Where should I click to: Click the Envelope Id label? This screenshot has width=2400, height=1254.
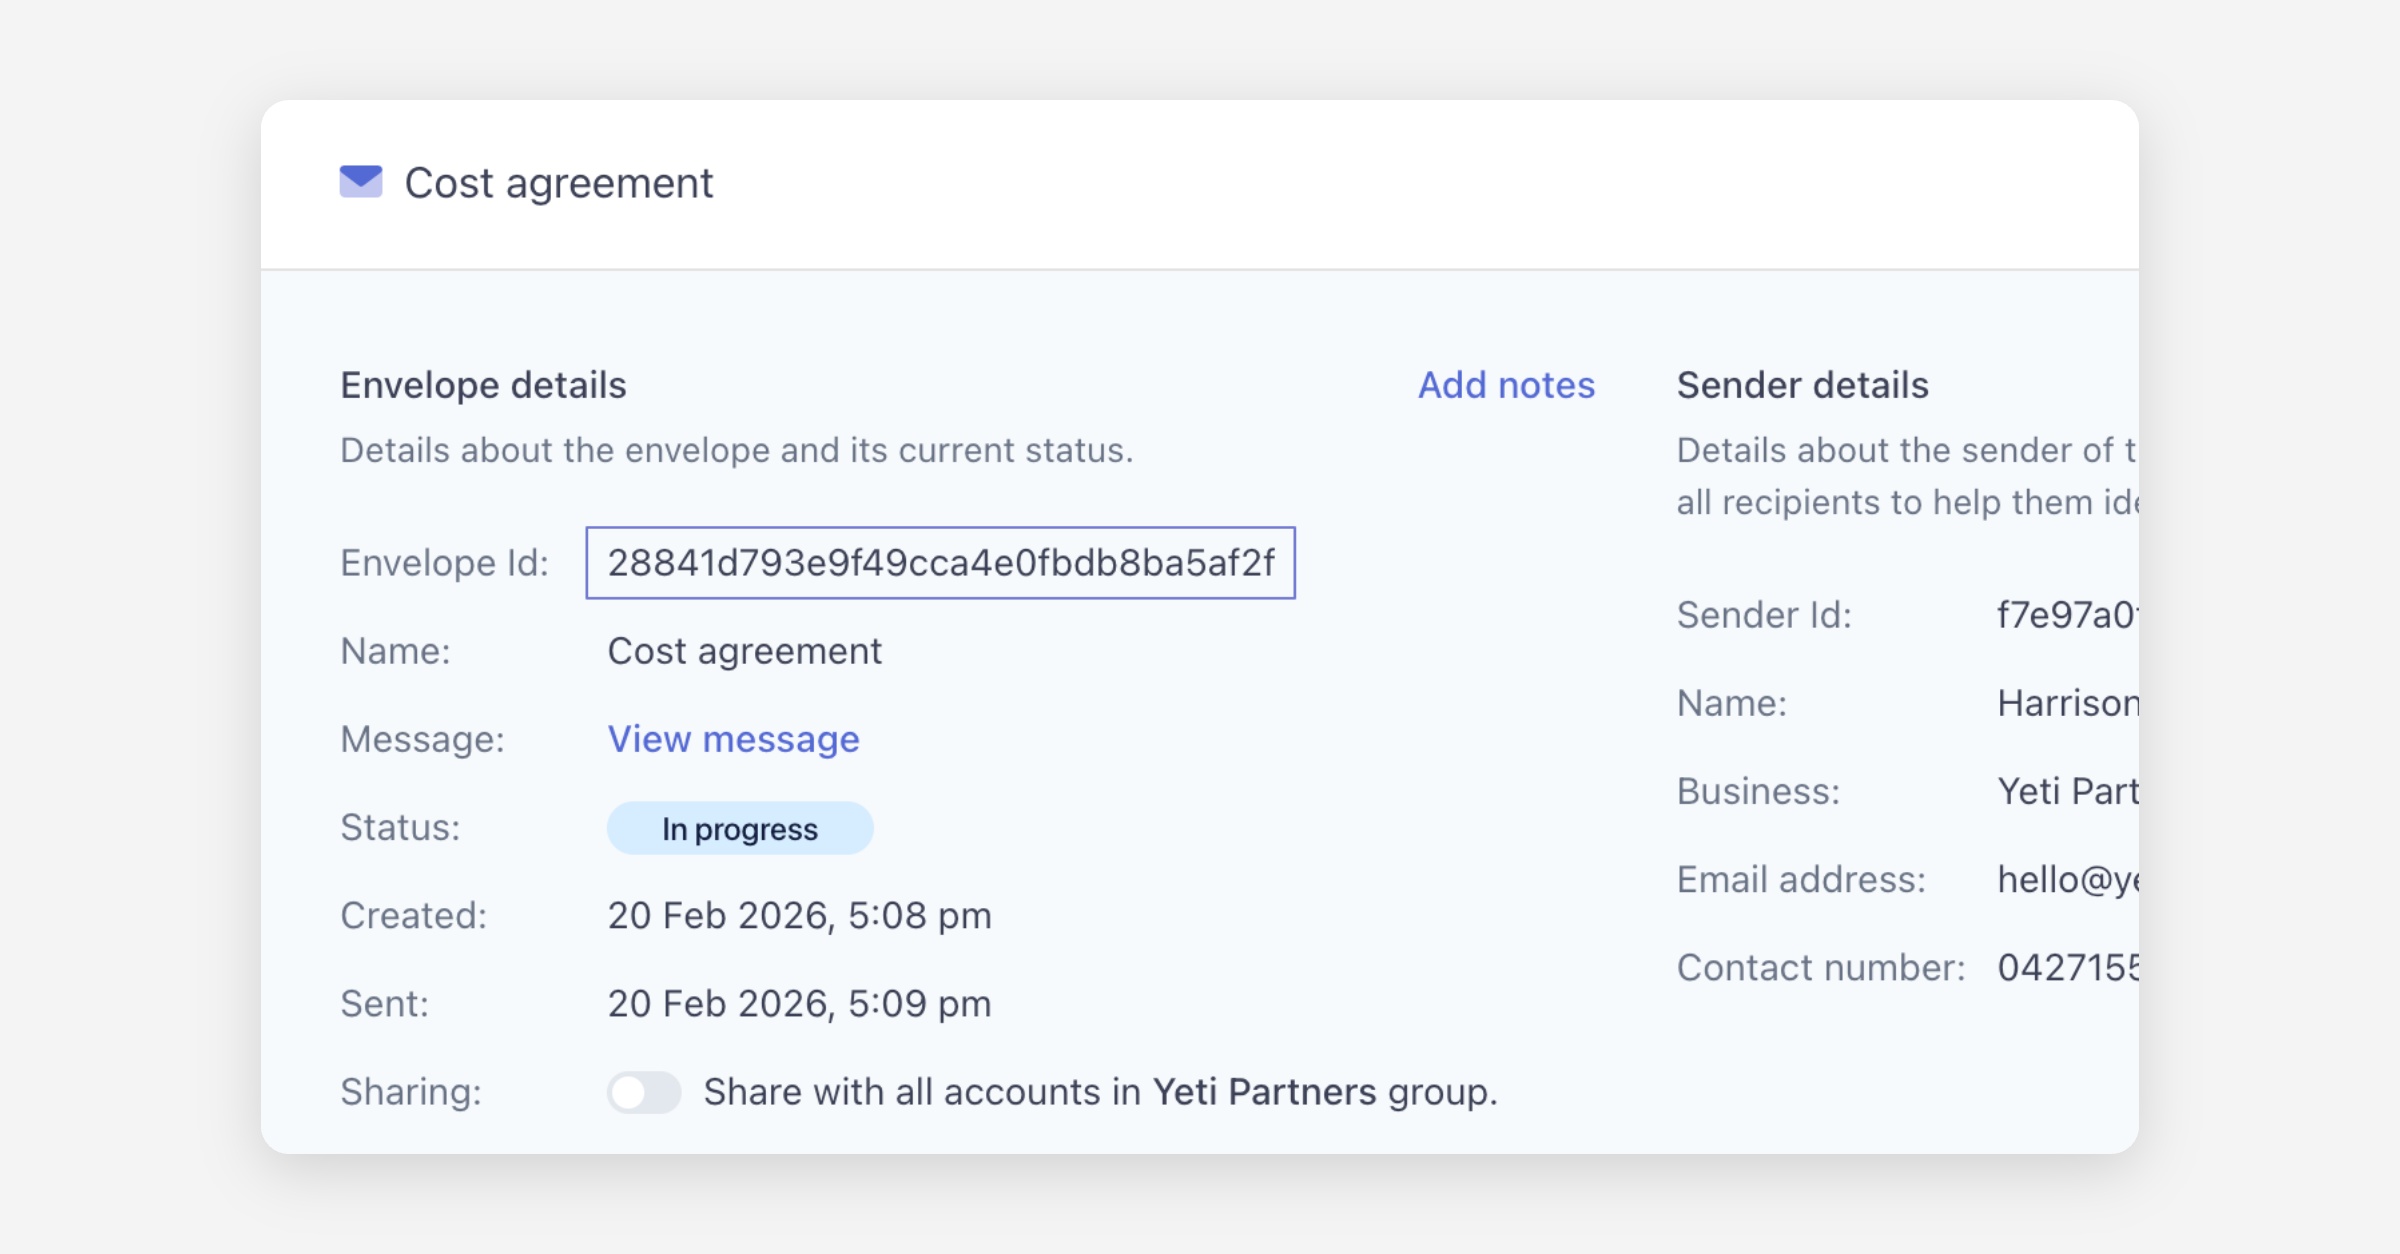point(444,563)
